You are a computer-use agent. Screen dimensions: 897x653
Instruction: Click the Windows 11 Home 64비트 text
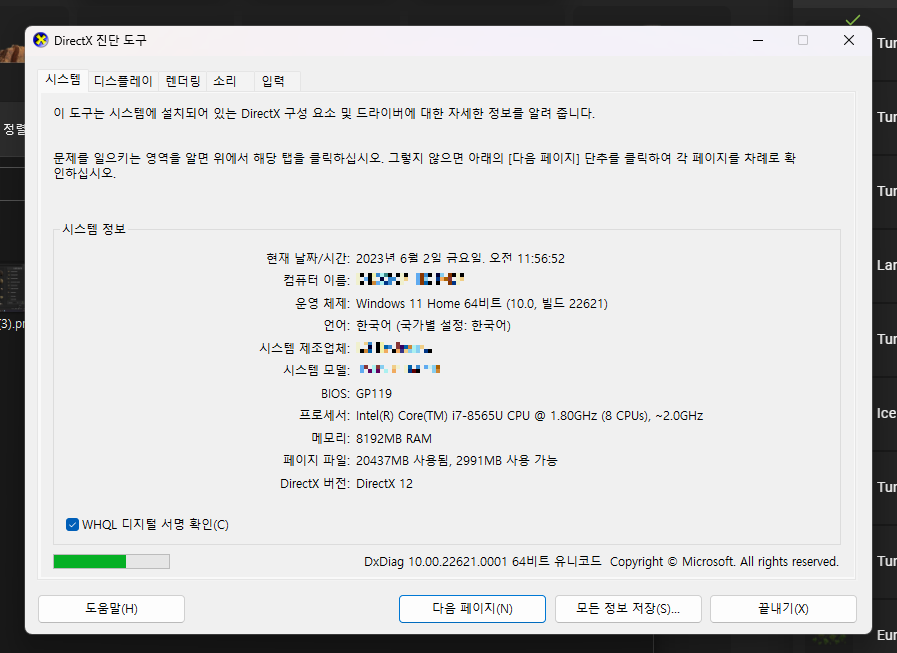coord(428,303)
